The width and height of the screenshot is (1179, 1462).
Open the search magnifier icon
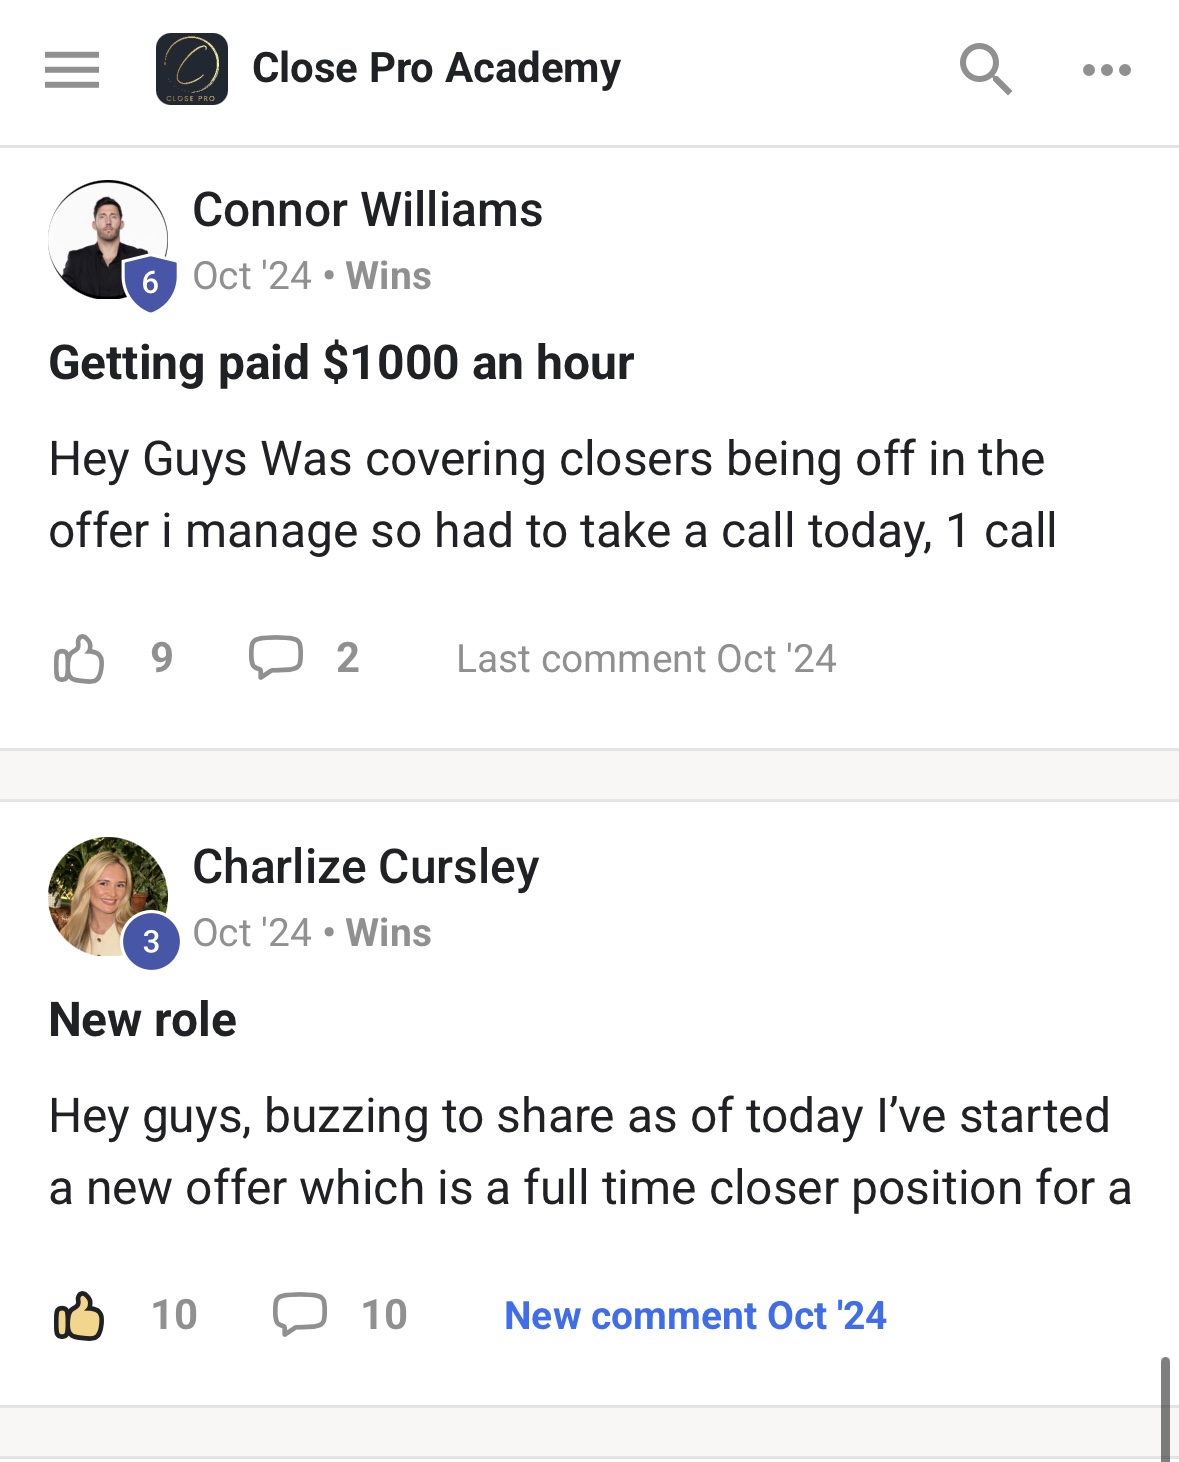click(985, 69)
